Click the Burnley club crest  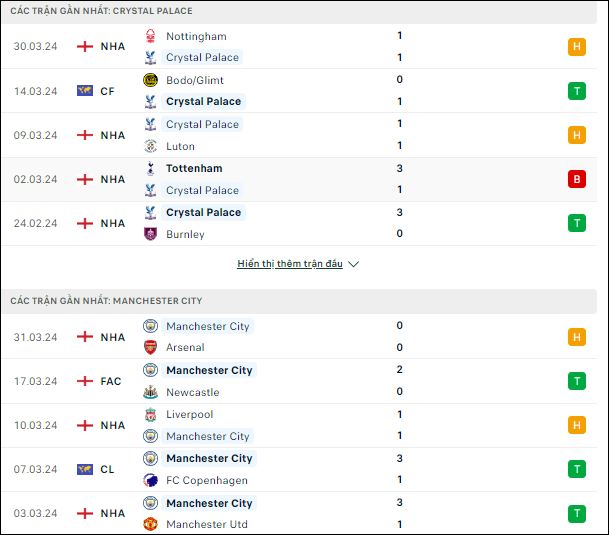click(150, 234)
